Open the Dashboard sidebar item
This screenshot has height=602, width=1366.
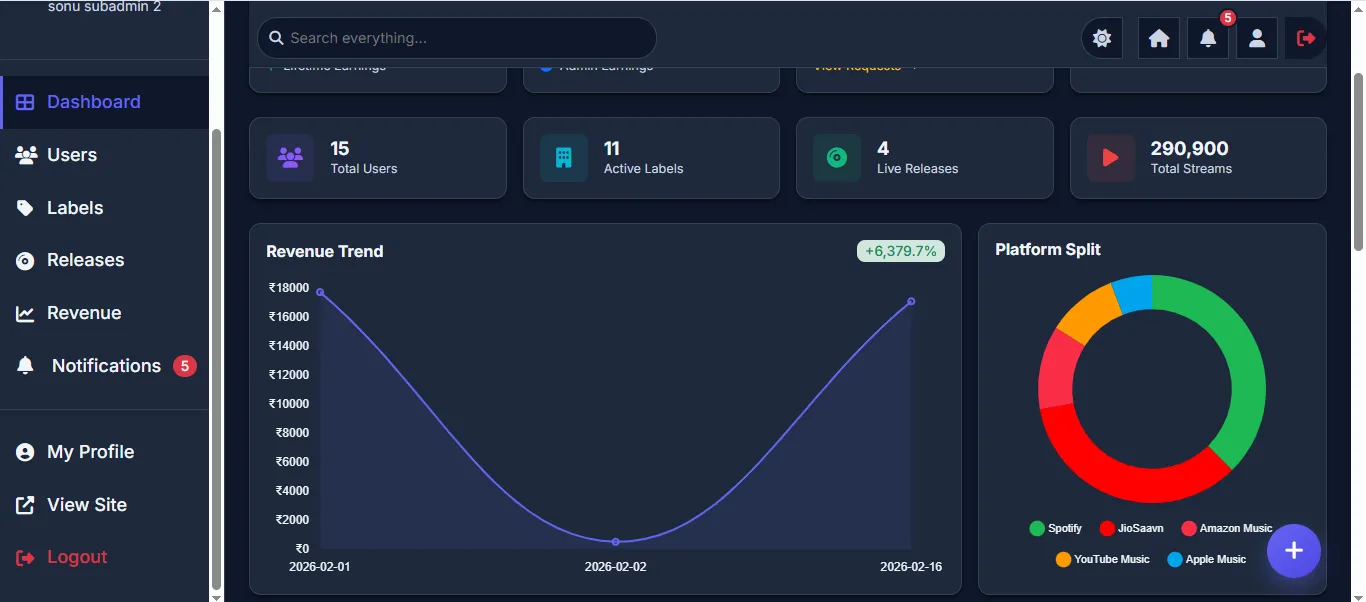point(104,102)
